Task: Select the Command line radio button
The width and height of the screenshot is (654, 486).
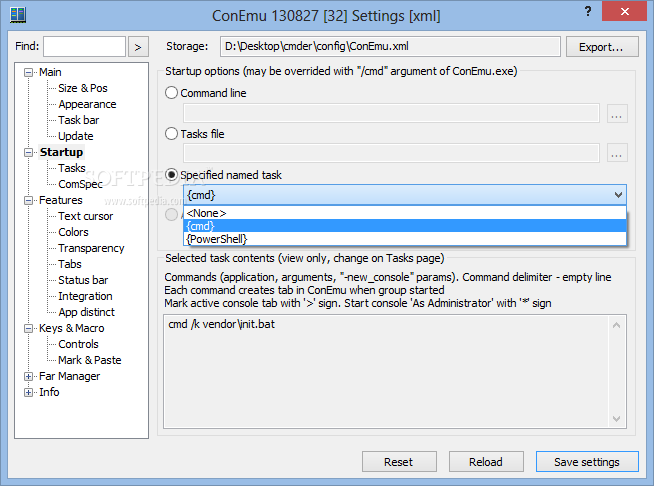Action: click(x=171, y=93)
